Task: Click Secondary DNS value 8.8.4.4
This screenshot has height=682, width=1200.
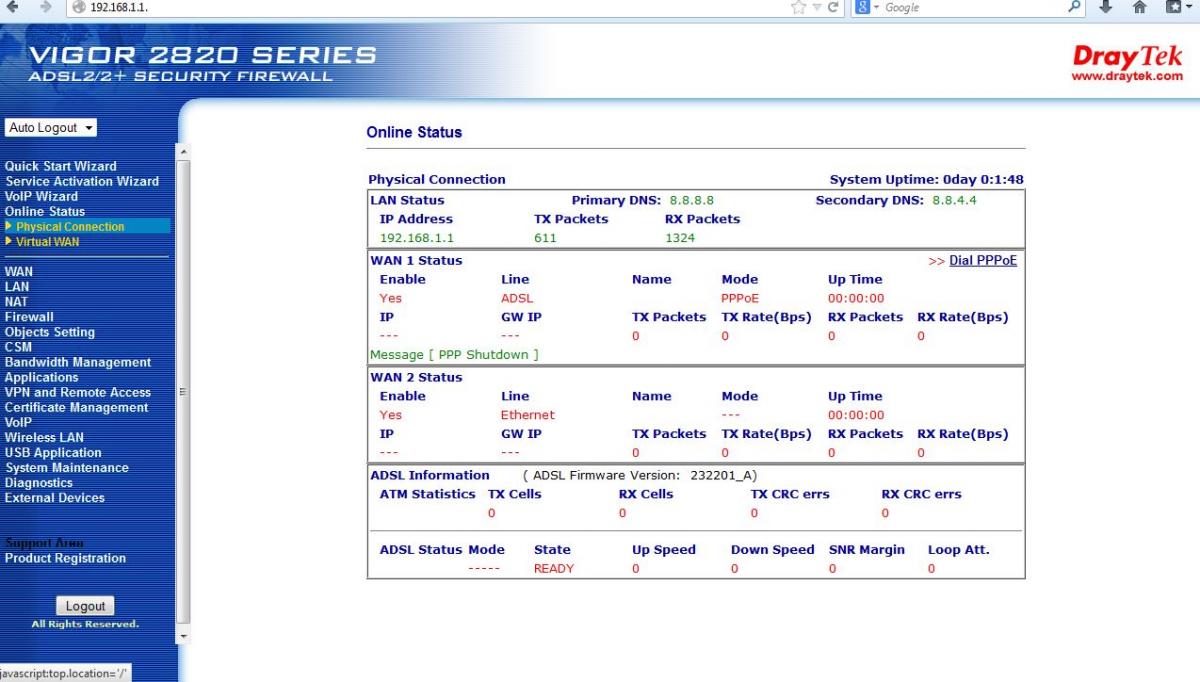Action: [954, 200]
